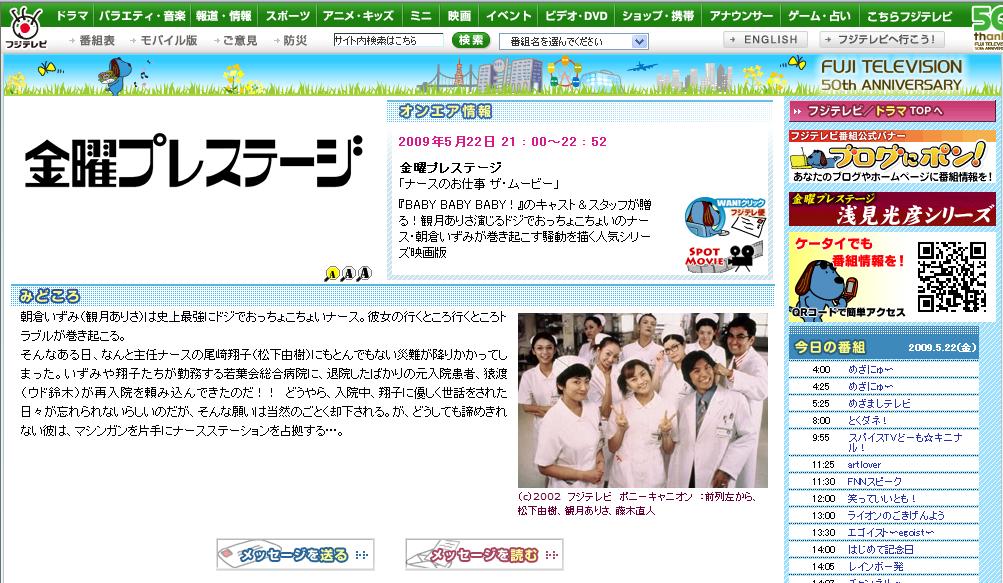
Task: Open the 番組名を選んでください dropdown
Action: (574, 42)
